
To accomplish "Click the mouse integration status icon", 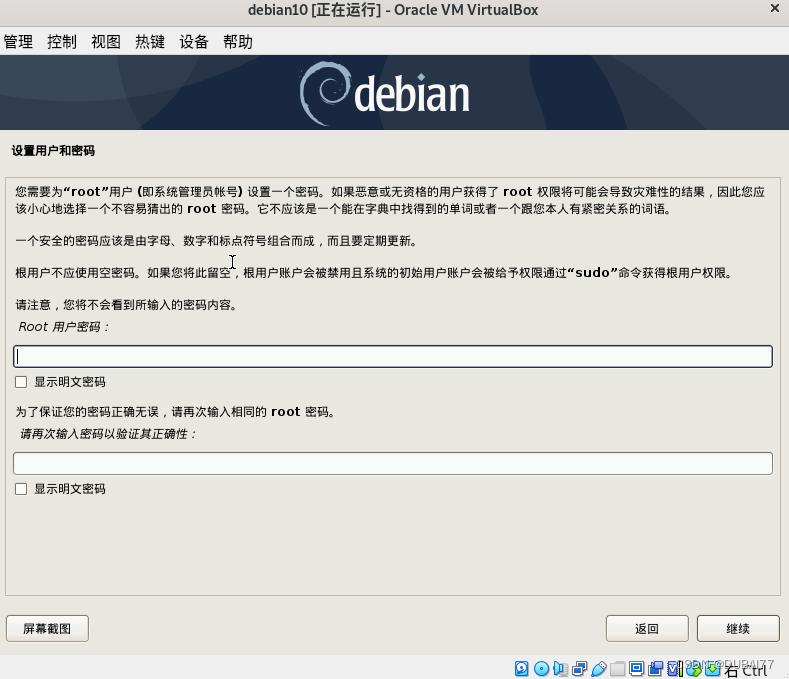I will pos(693,668).
